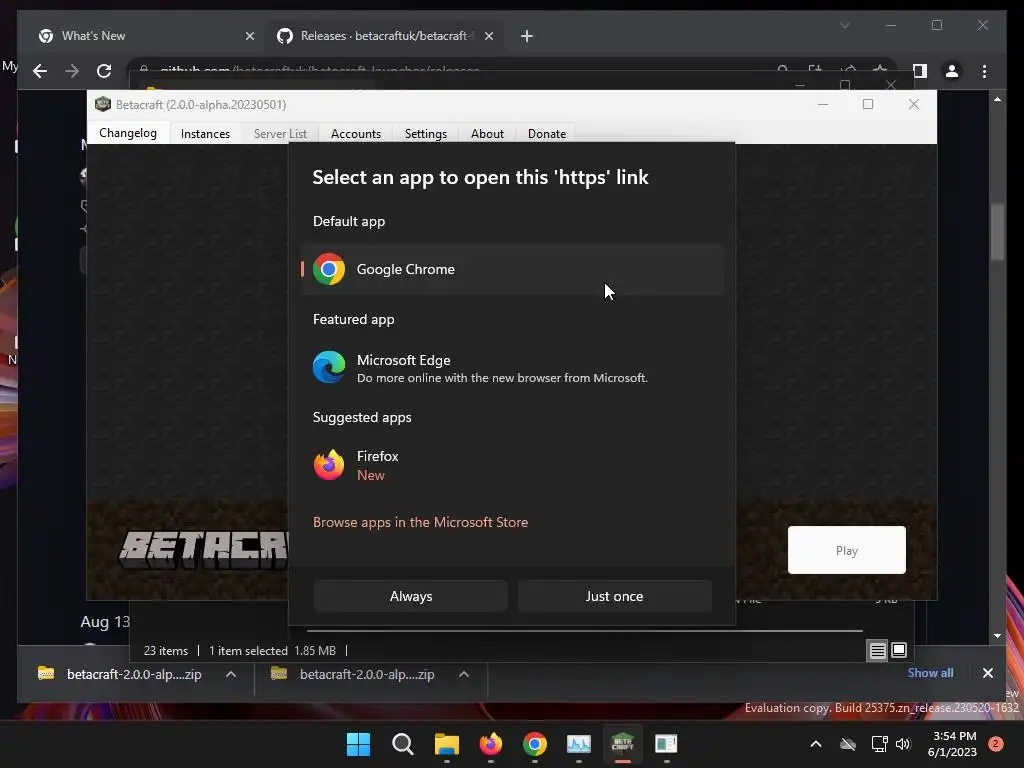Click the Always button
This screenshot has height=768, width=1024.
411,596
